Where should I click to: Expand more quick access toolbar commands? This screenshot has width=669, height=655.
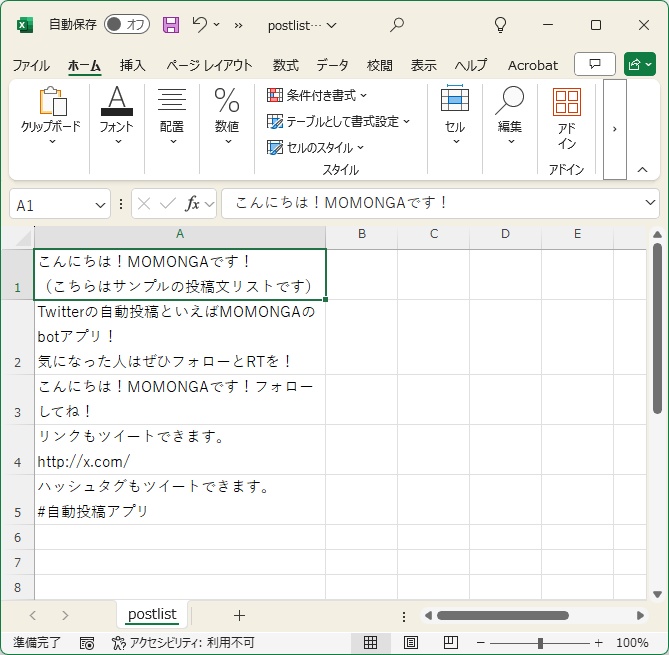[239, 26]
